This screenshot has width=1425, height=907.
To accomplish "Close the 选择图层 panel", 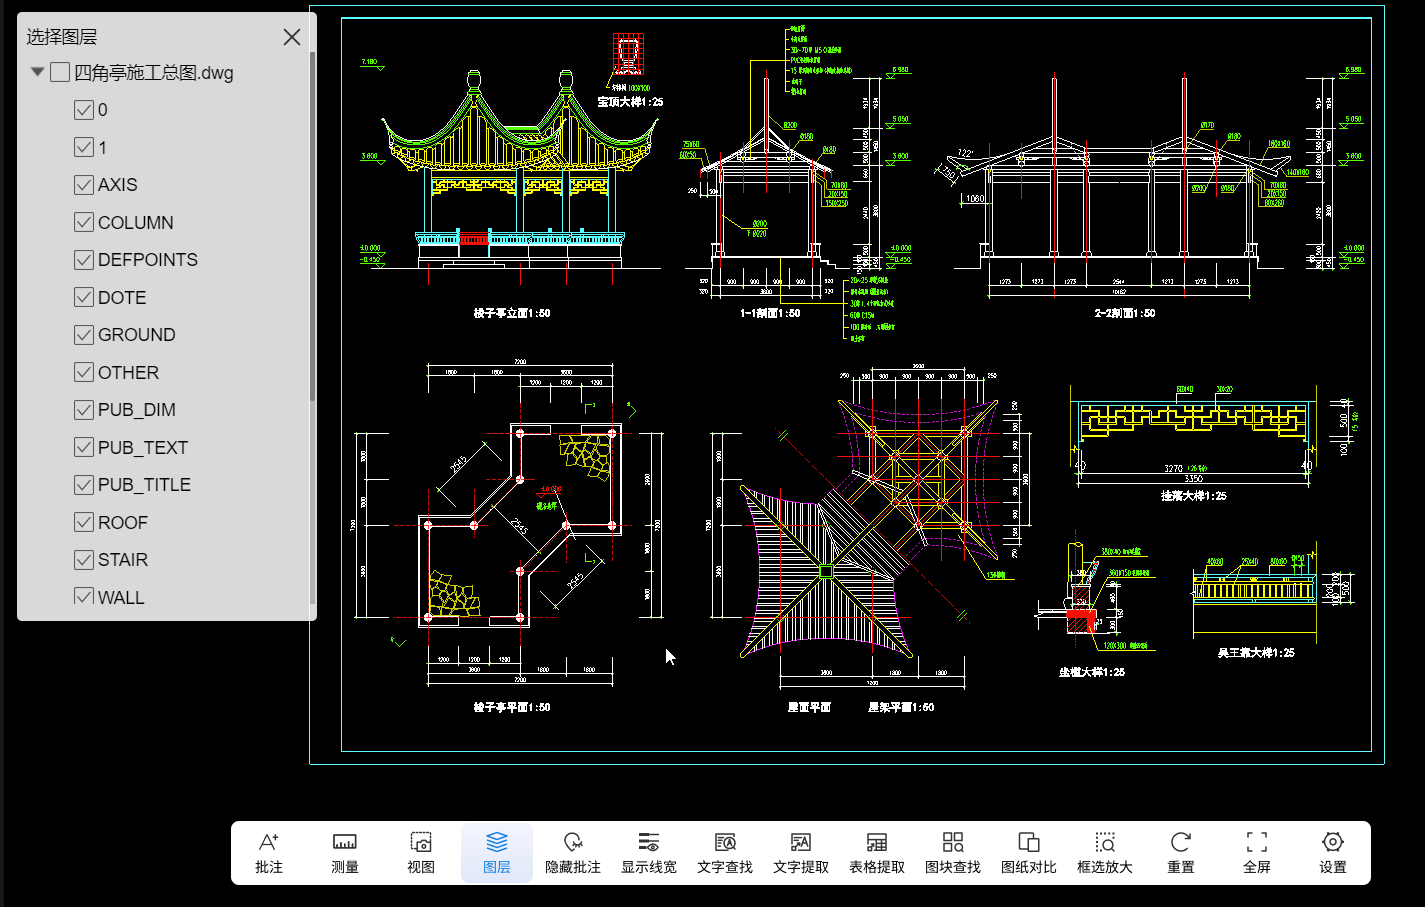I will [292, 37].
